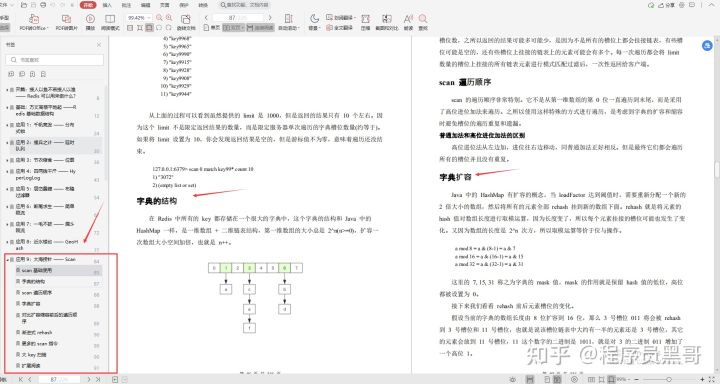The width and height of the screenshot is (720, 384).
Task: Click the open-folder icon in title bar
Action: click(24, 5)
